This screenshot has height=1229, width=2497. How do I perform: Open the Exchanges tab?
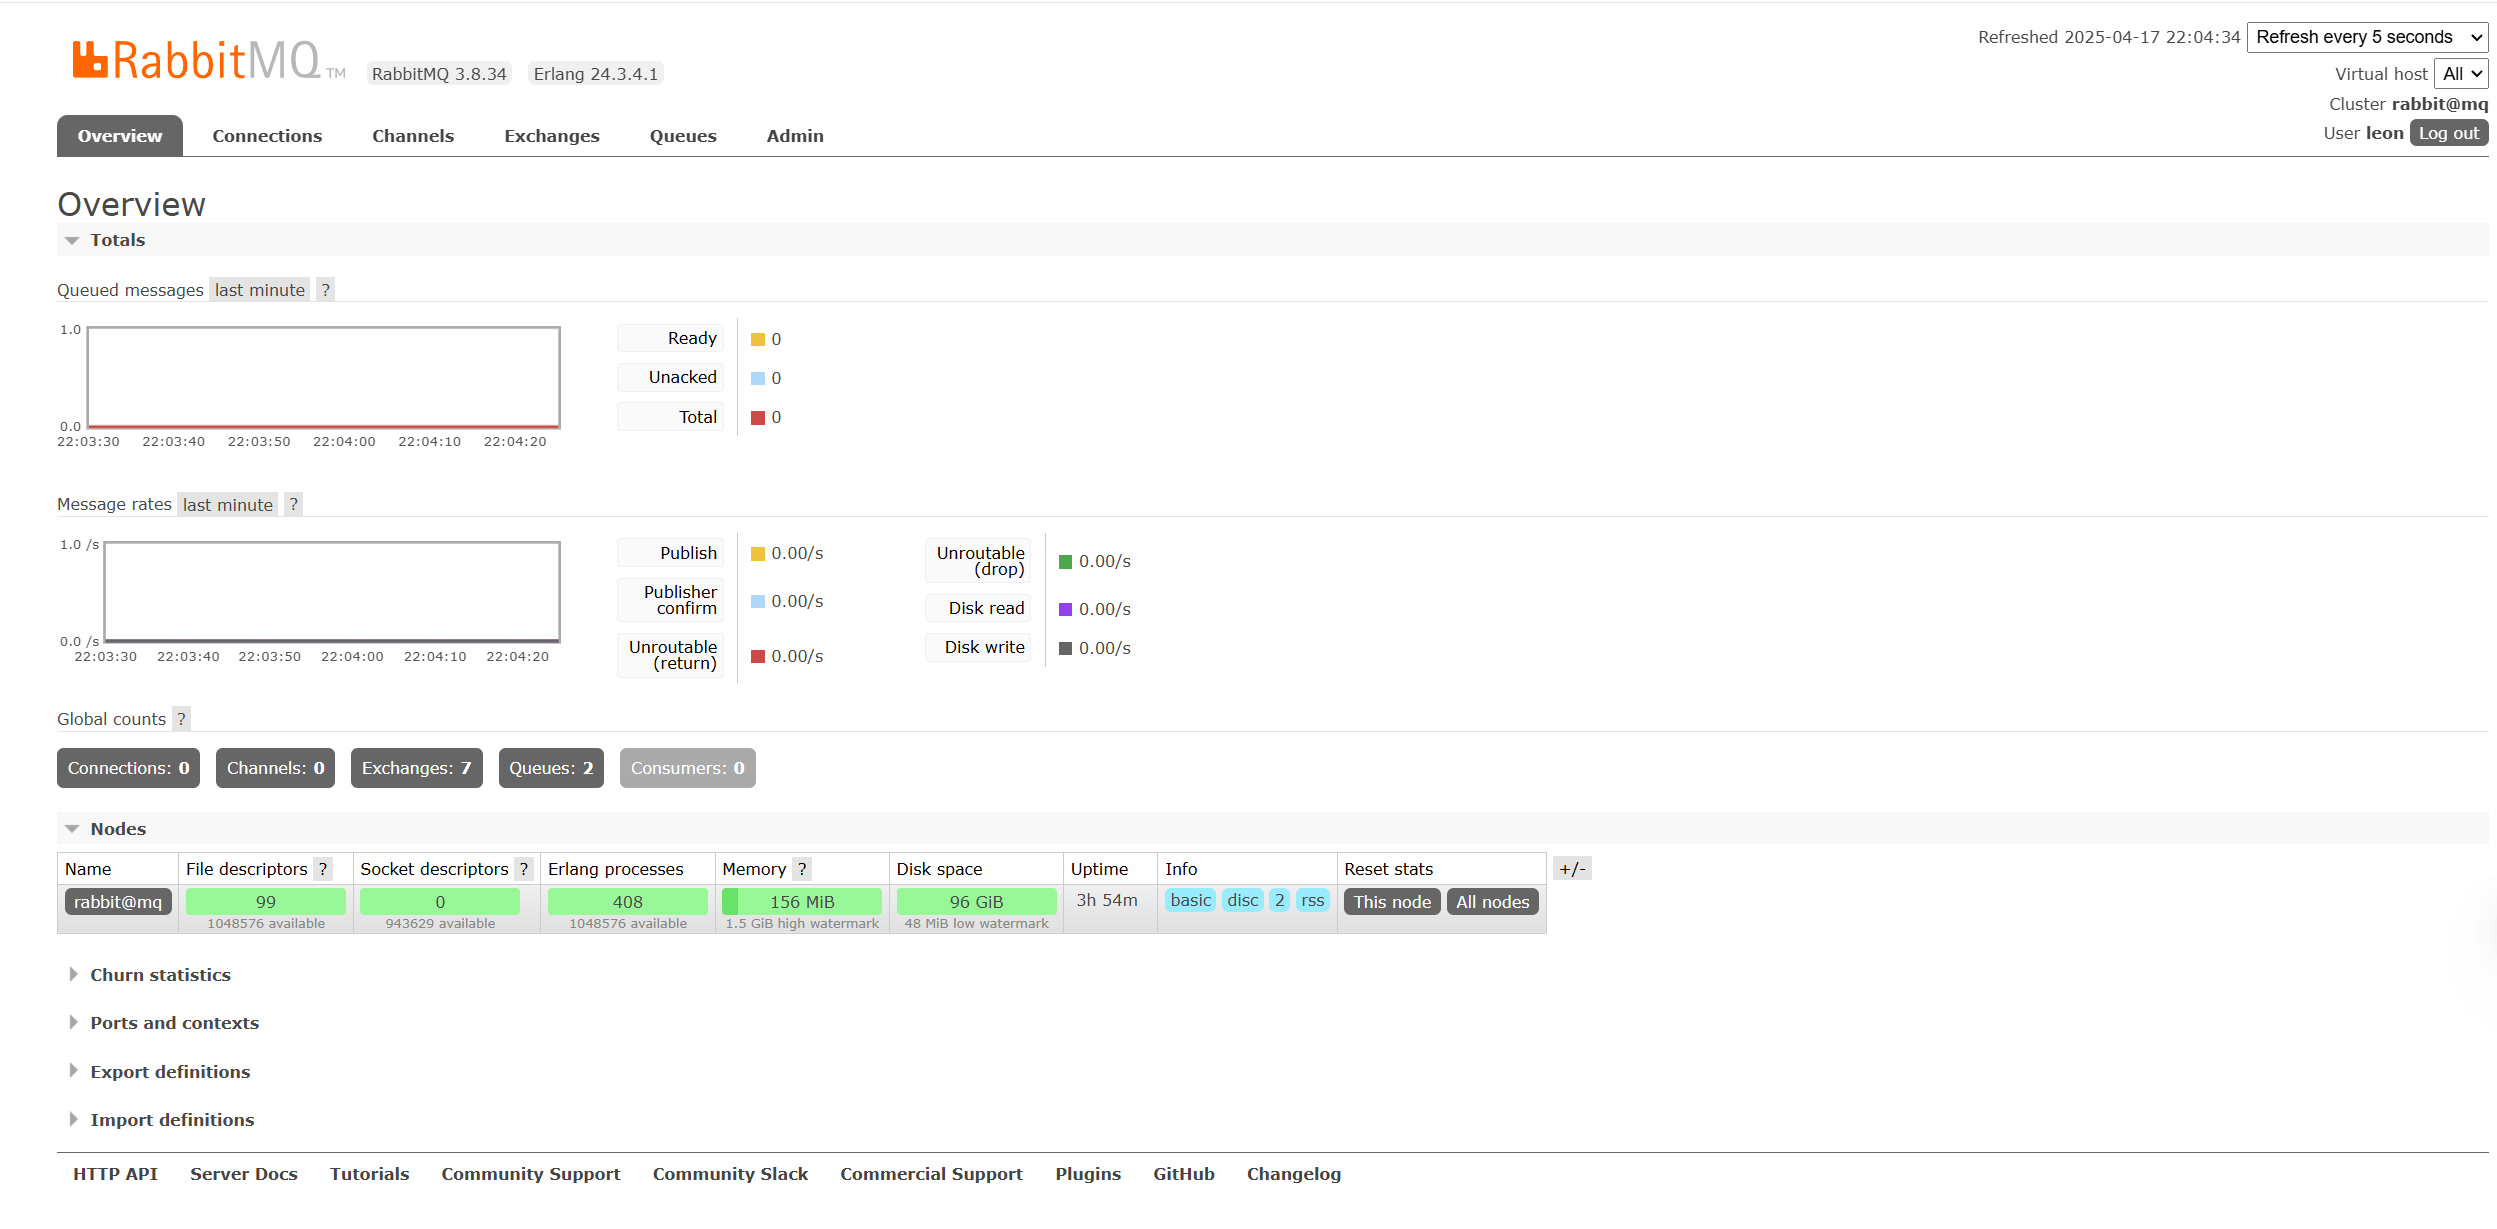(551, 136)
